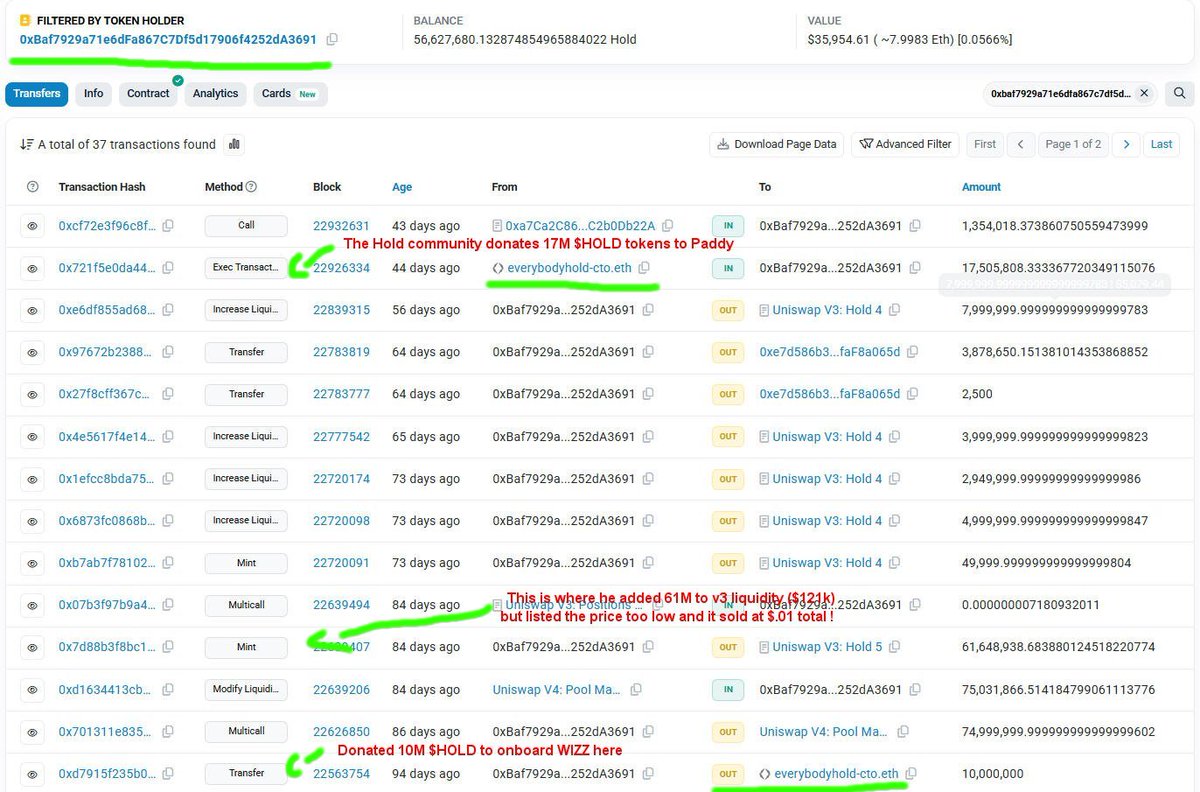Open the Info tab
The height and width of the screenshot is (792, 1200).
pyautogui.click(x=93, y=93)
